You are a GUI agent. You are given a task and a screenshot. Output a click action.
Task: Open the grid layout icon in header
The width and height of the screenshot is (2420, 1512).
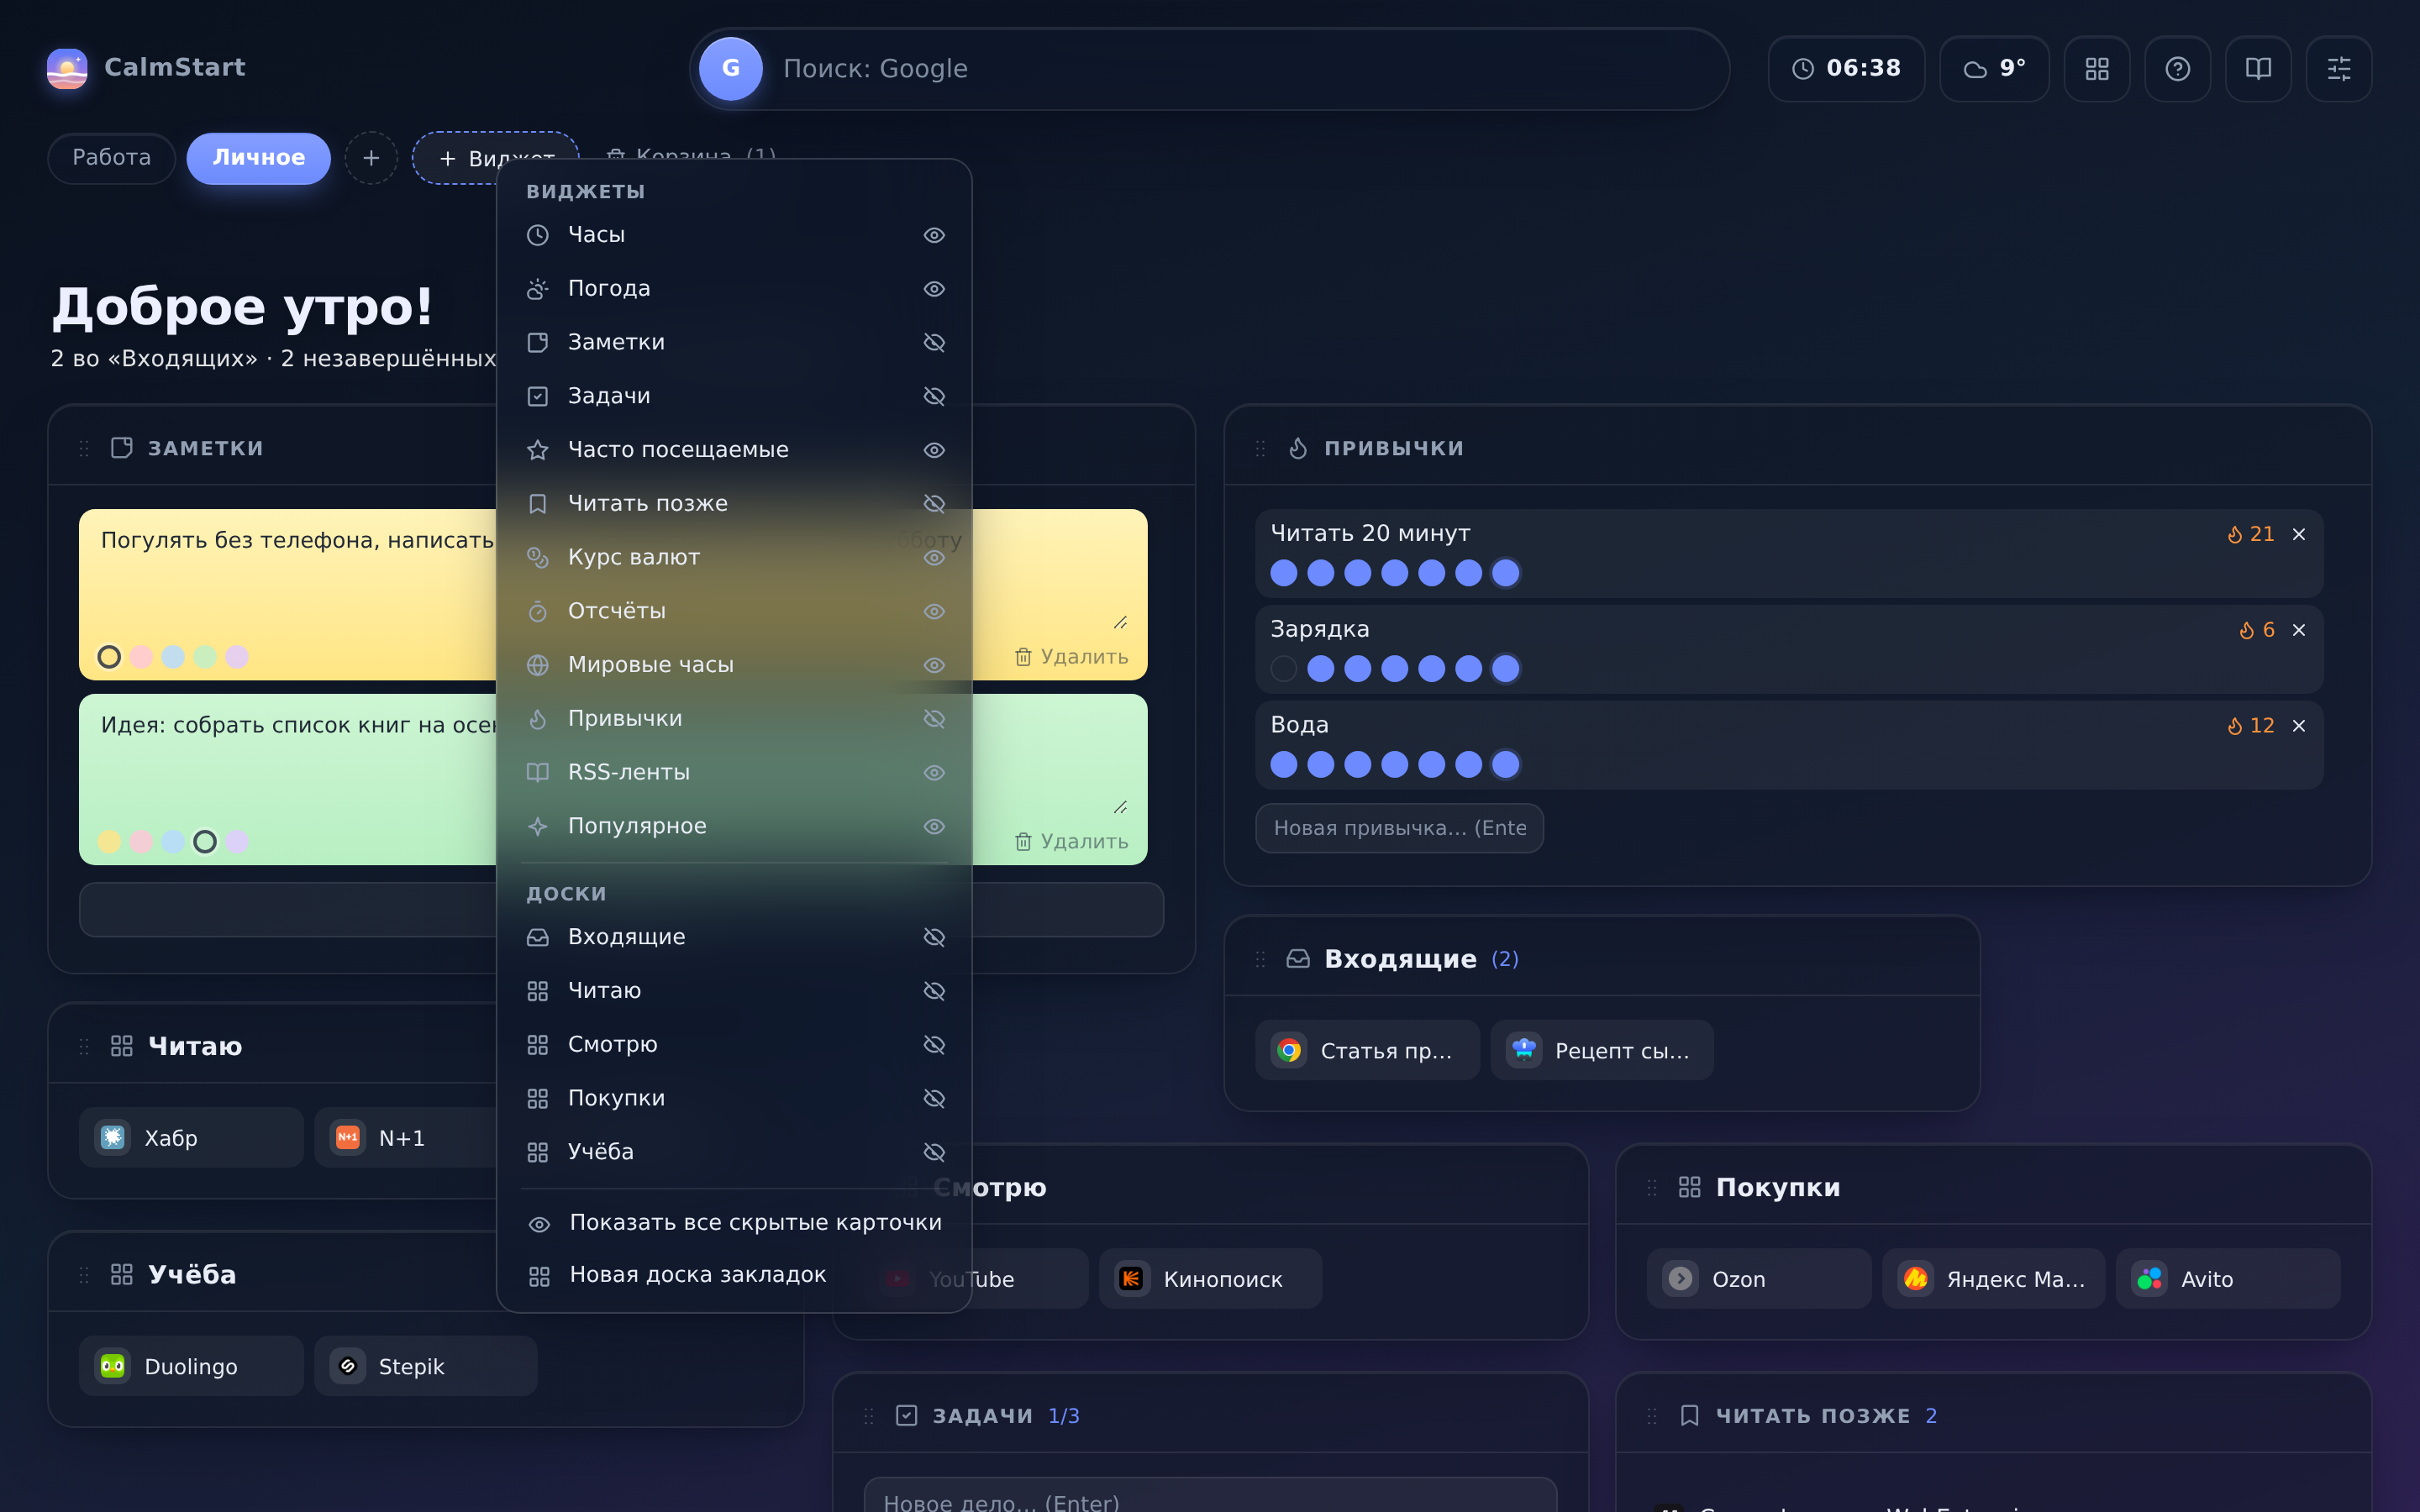pyautogui.click(x=2097, y=68)
